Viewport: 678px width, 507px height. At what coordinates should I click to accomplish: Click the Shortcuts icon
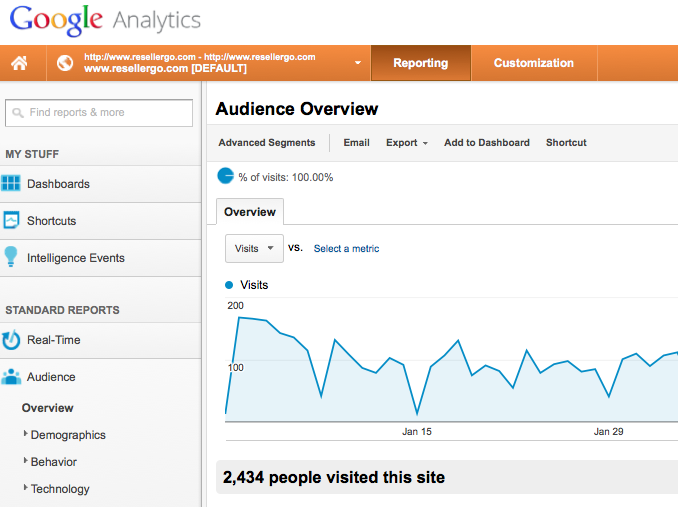point(11,220)
